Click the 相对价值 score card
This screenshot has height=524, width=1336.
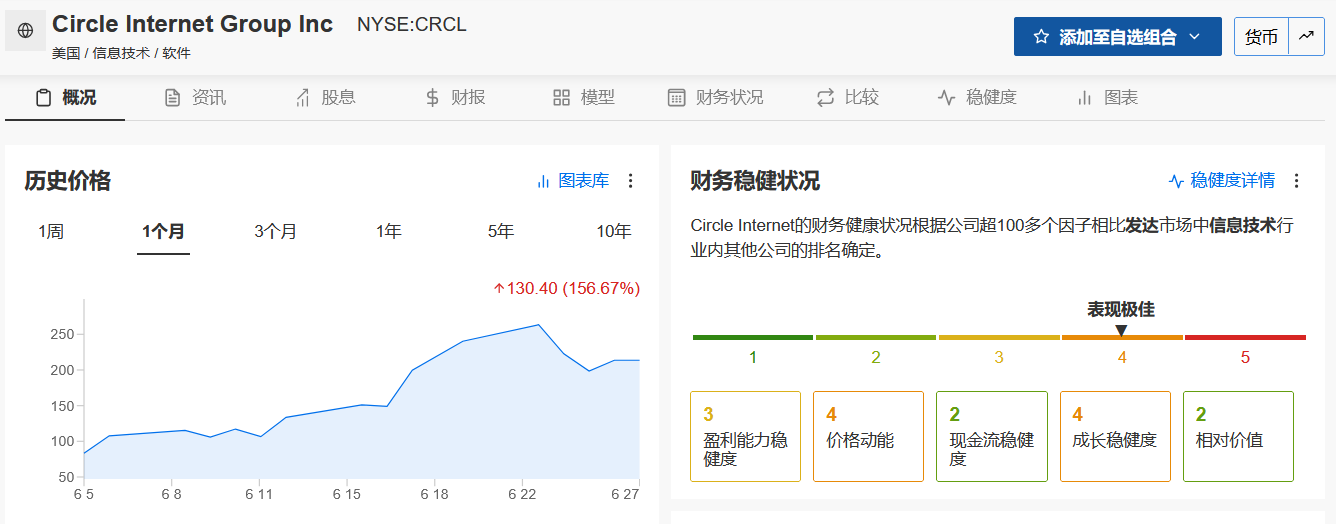pyautogui.click(x=1238, y=436)
